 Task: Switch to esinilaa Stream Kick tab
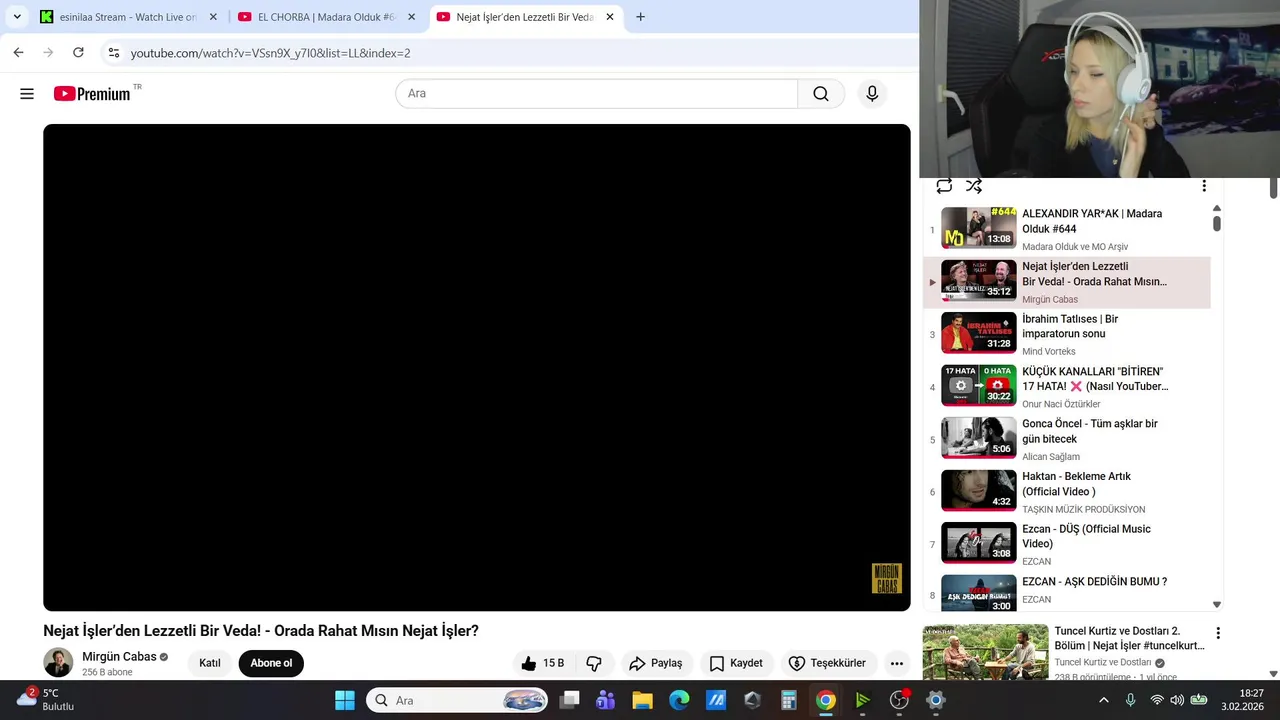pyautogui.click(x=127, y=17)
